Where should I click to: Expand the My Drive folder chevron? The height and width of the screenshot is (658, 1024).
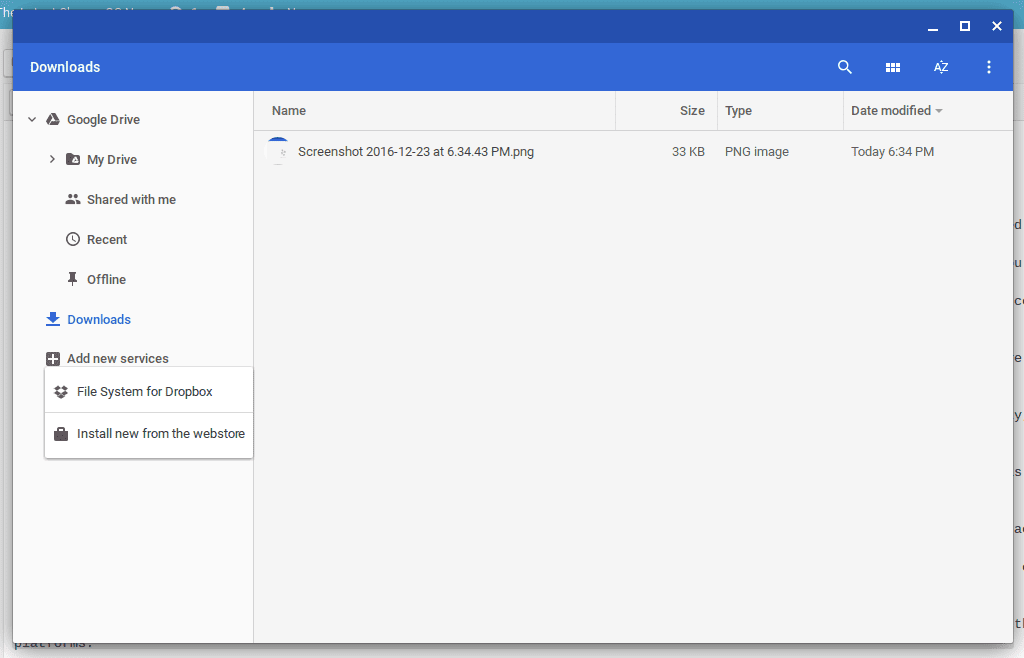click(52, 158)
